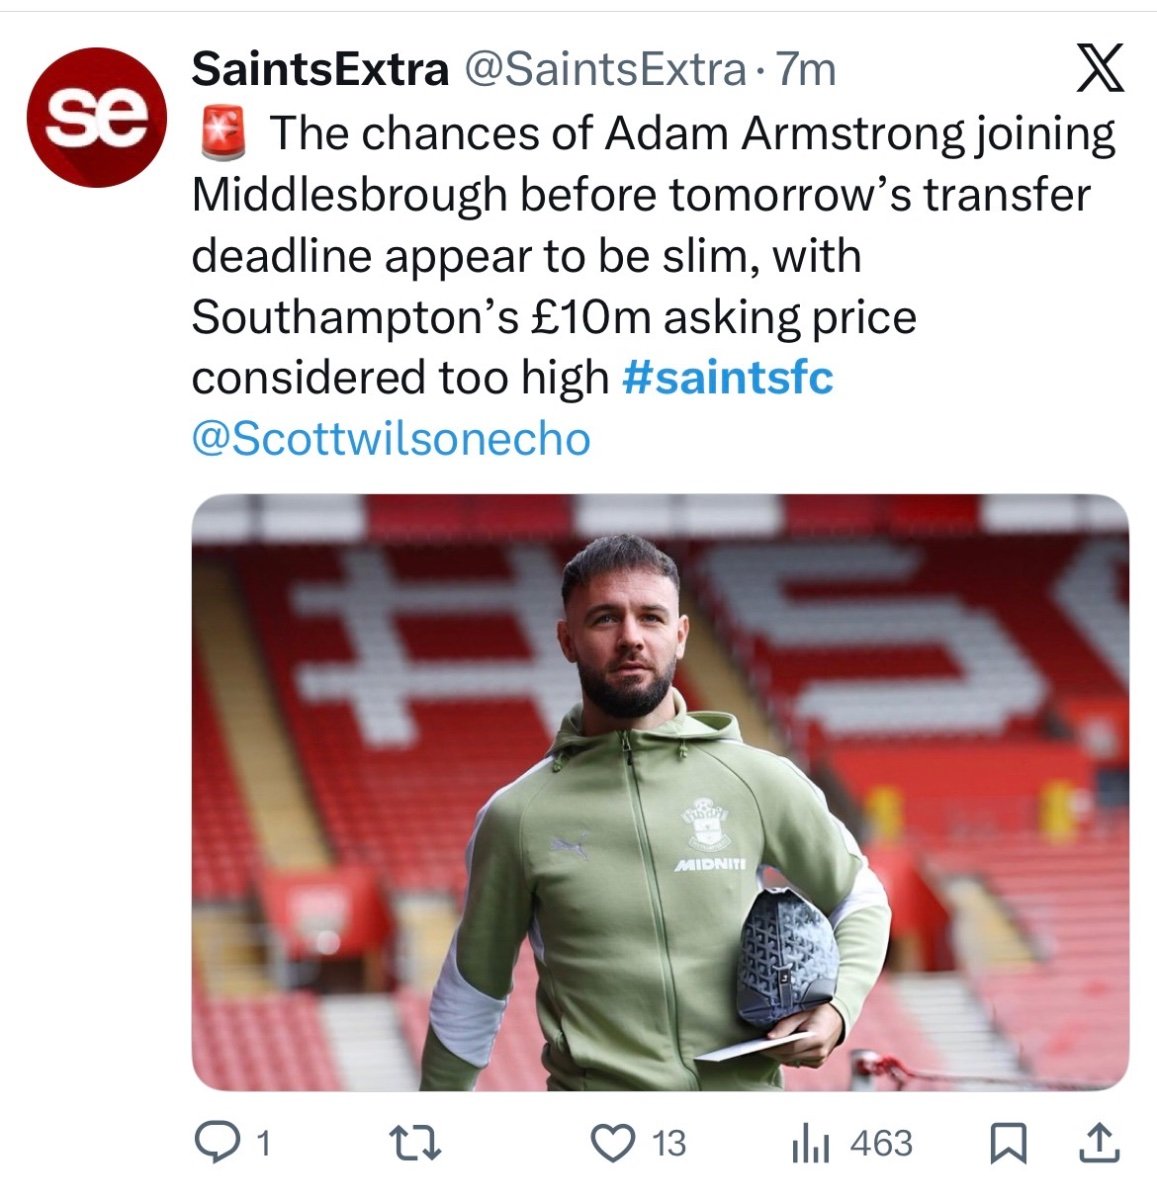
Task: Open view analytics bar chart icon
Action: click(x=810, y=1143)
